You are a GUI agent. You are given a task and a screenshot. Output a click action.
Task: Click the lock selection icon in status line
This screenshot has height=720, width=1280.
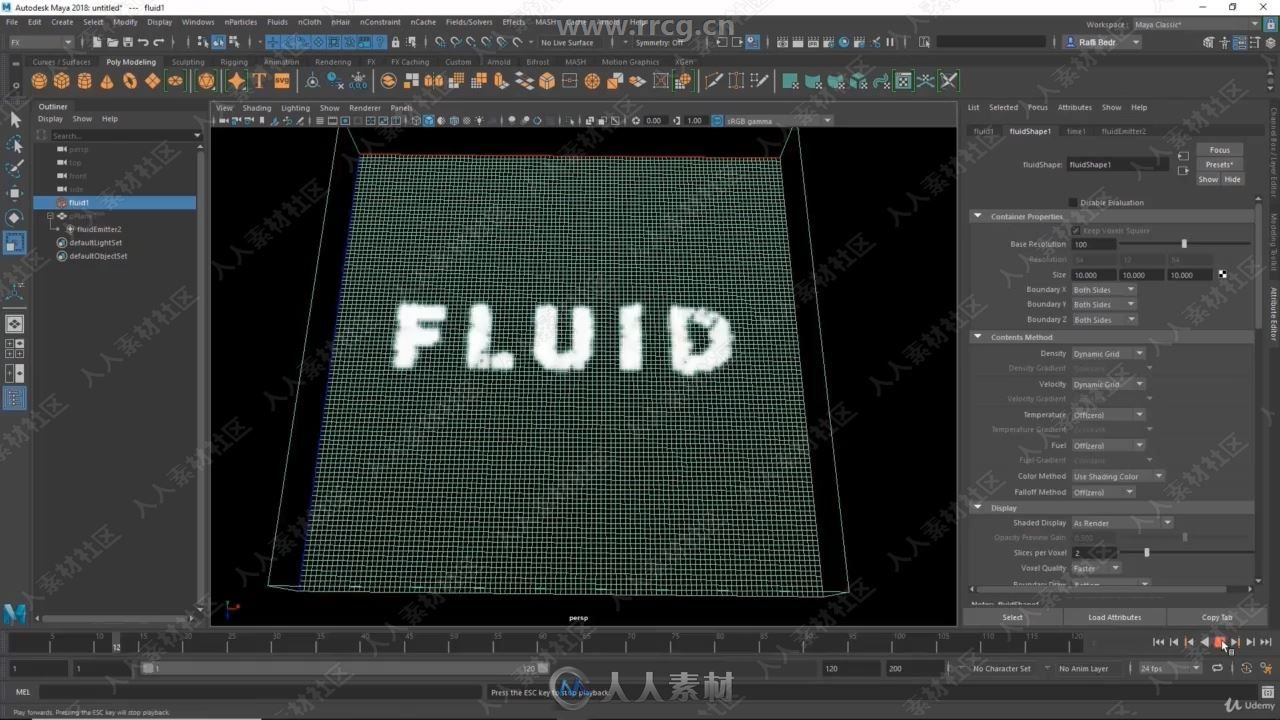(396, 42)
